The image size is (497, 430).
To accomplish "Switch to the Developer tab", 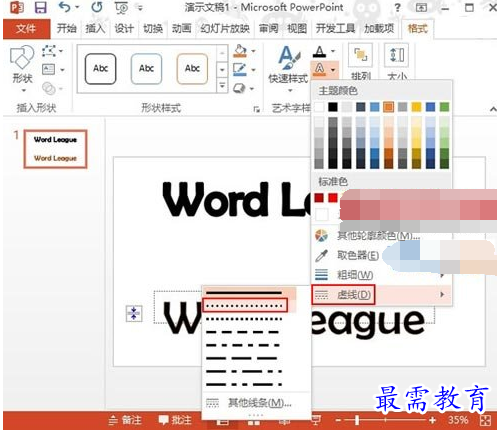I will [335, 29].
